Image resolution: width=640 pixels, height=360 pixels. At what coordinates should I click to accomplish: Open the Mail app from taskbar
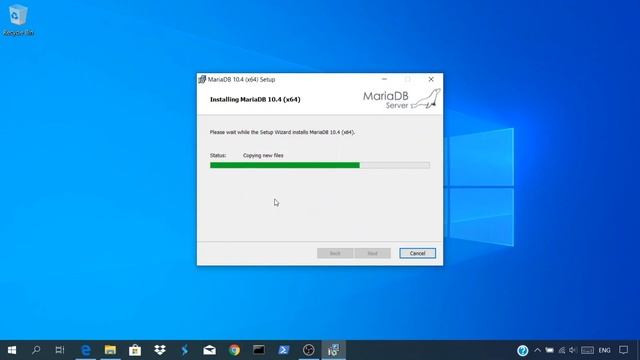(x=209, y=350)
